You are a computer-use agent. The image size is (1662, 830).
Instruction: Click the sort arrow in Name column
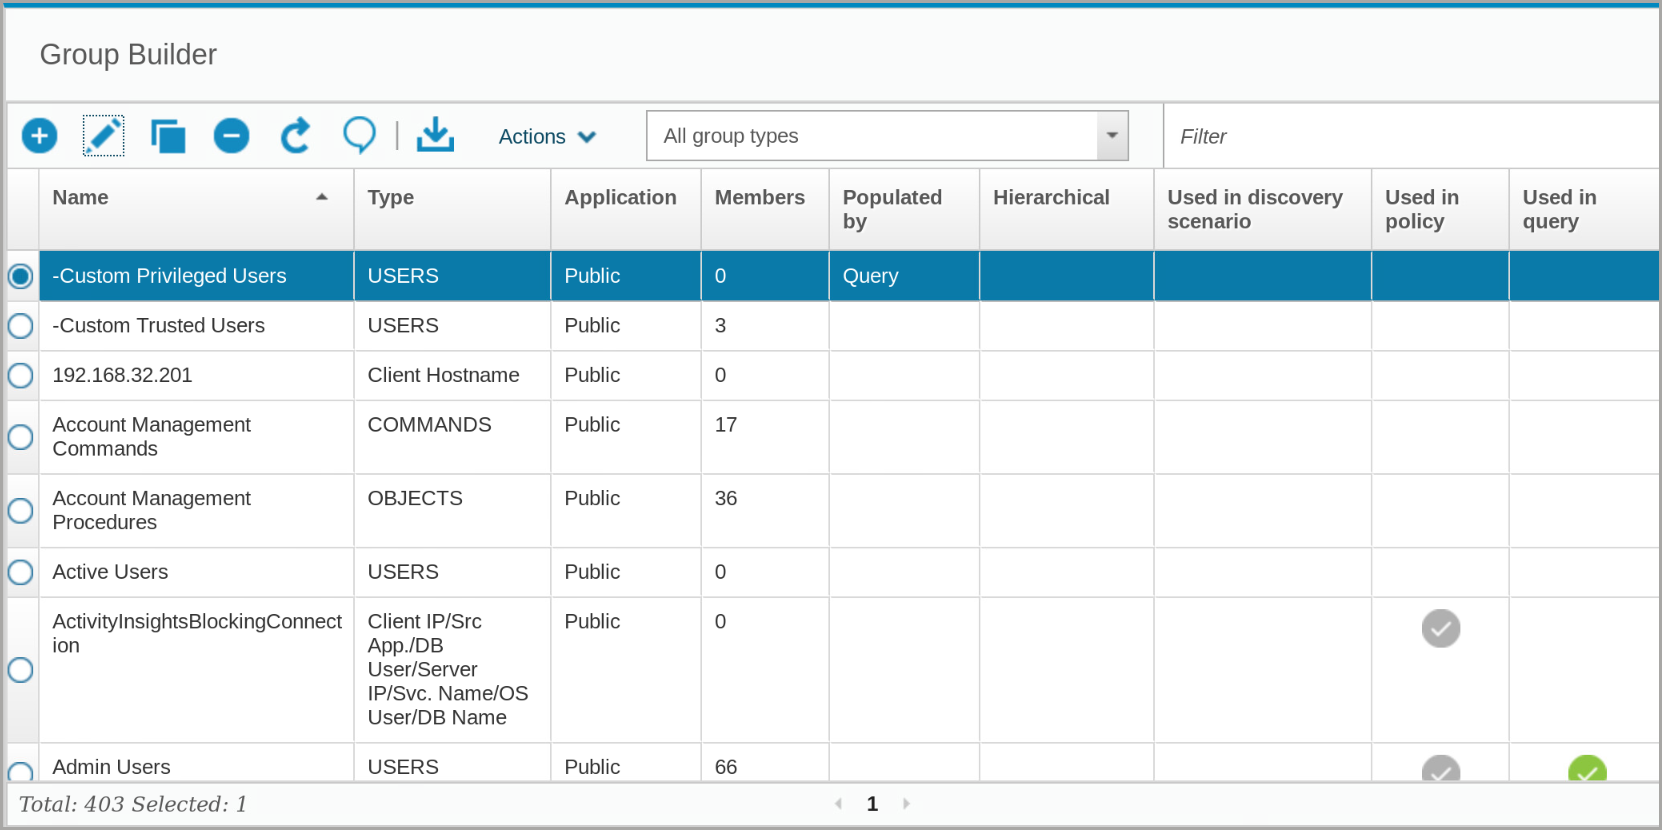tap(322, 197)
